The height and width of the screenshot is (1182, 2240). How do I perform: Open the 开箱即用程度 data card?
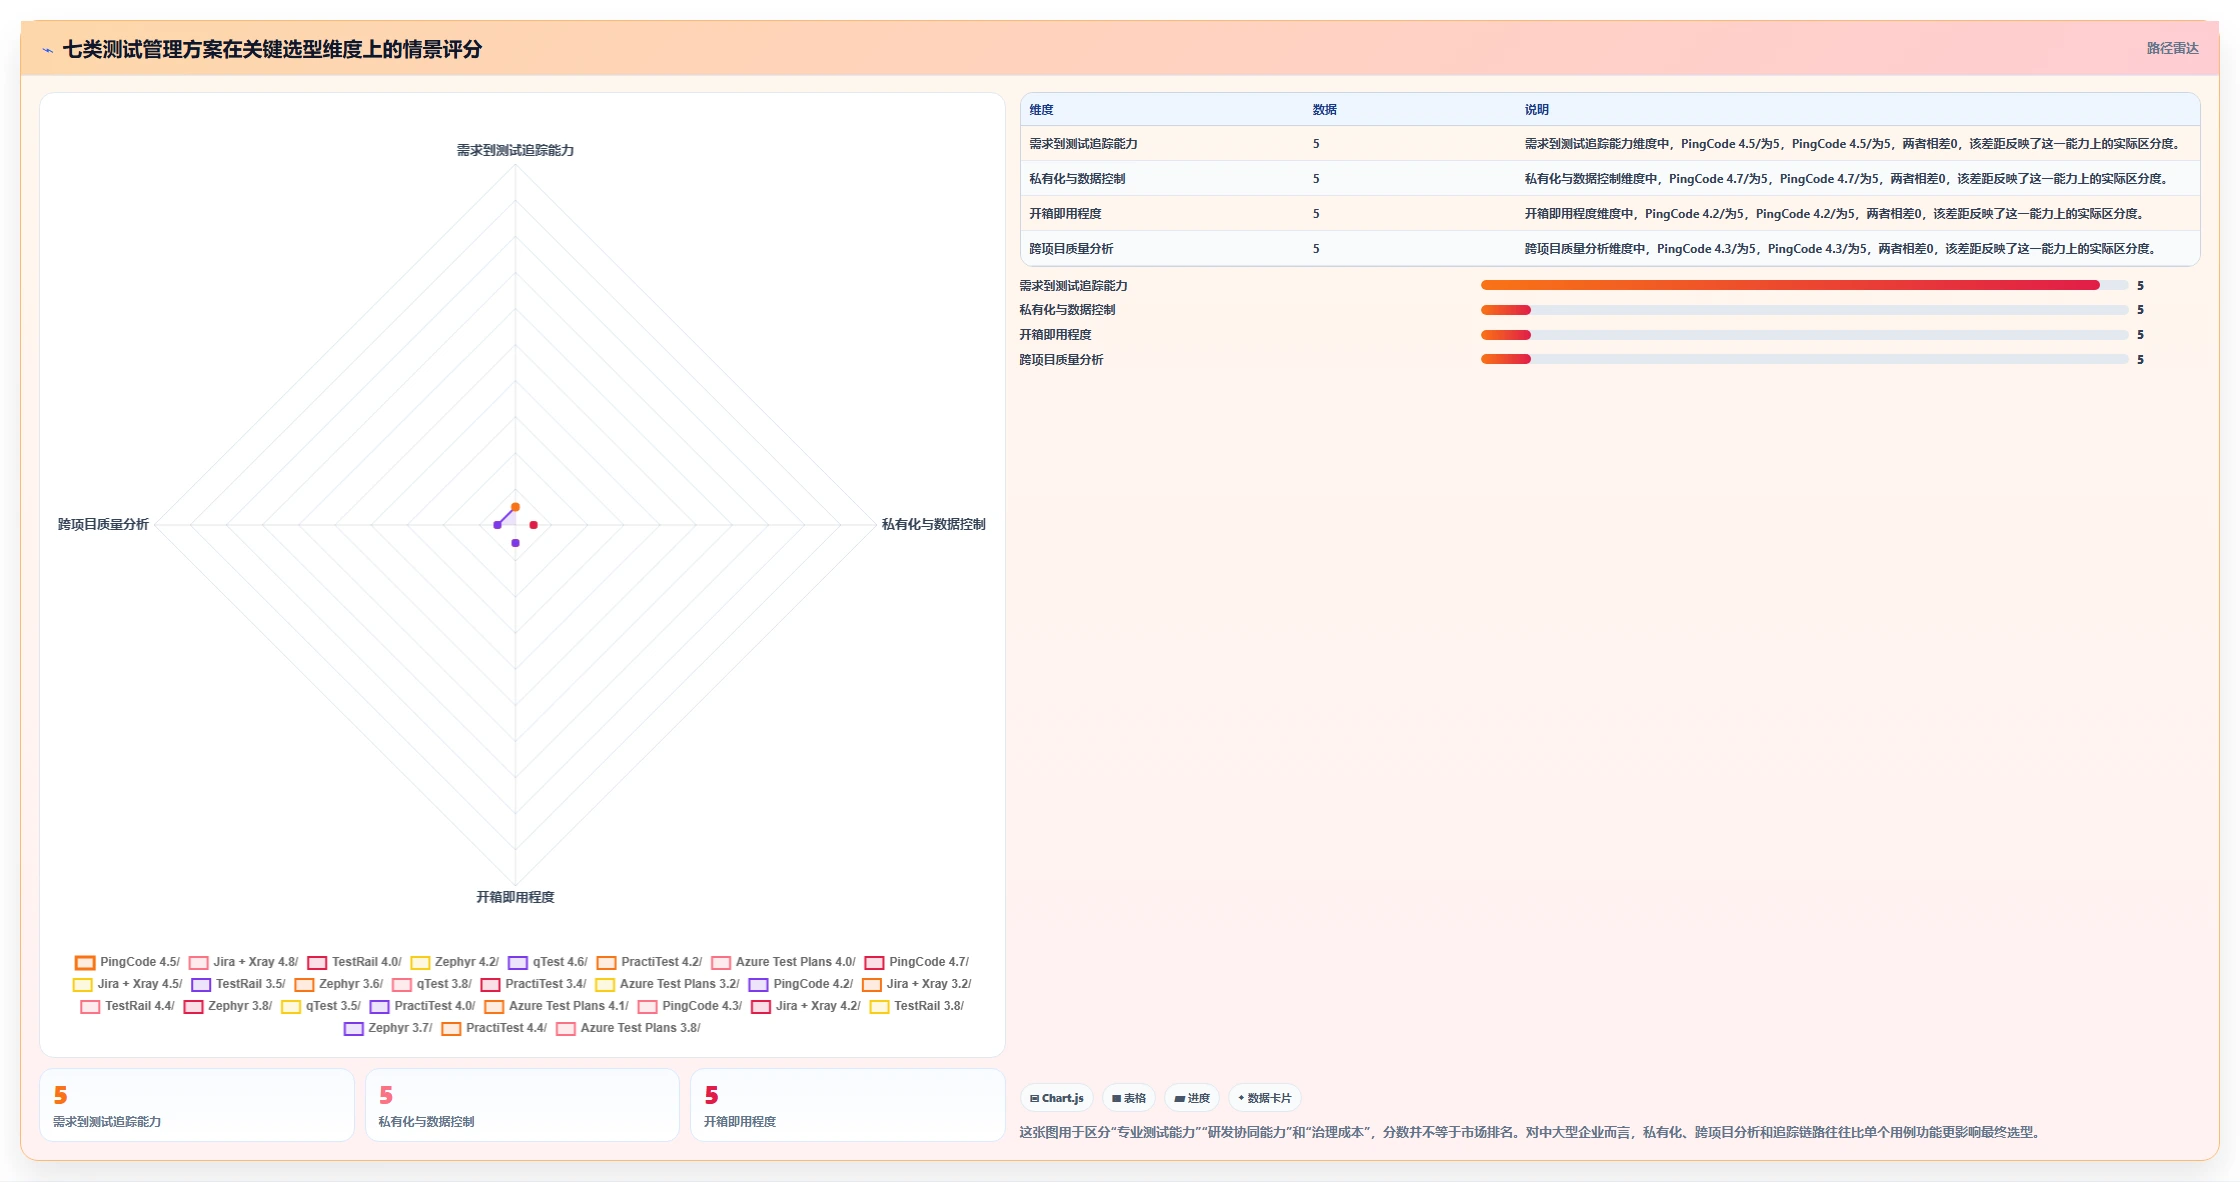tap(848, 1105)
